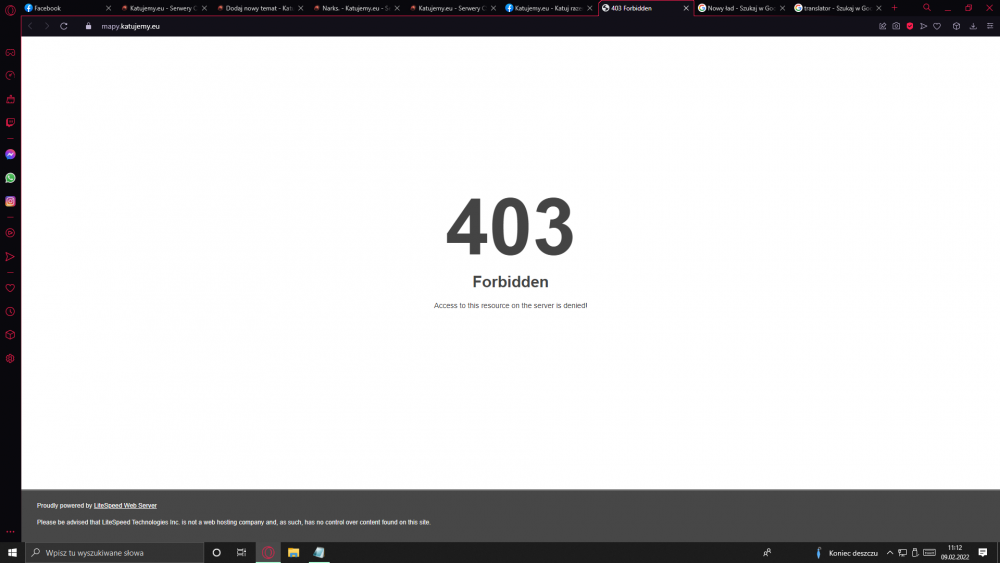Open GX Corner gamepad icon in sidebar

pyautogui.click(x=10, y=52)
